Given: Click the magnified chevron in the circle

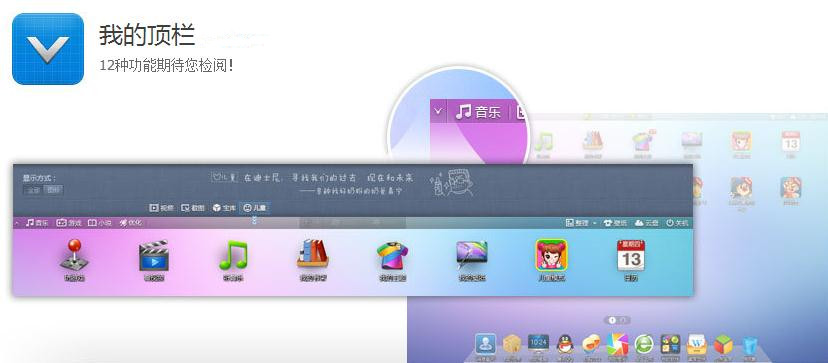Looking at the screenshot, I should click(438, 111).
